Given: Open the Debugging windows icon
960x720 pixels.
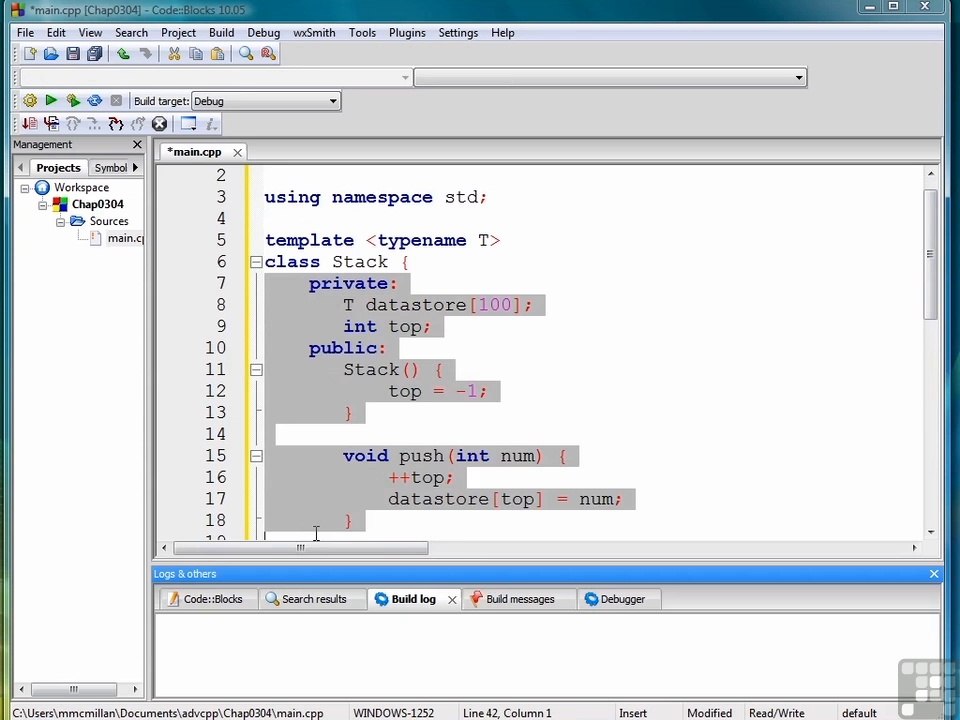Looking at the screenshot, I should [189, 124].
